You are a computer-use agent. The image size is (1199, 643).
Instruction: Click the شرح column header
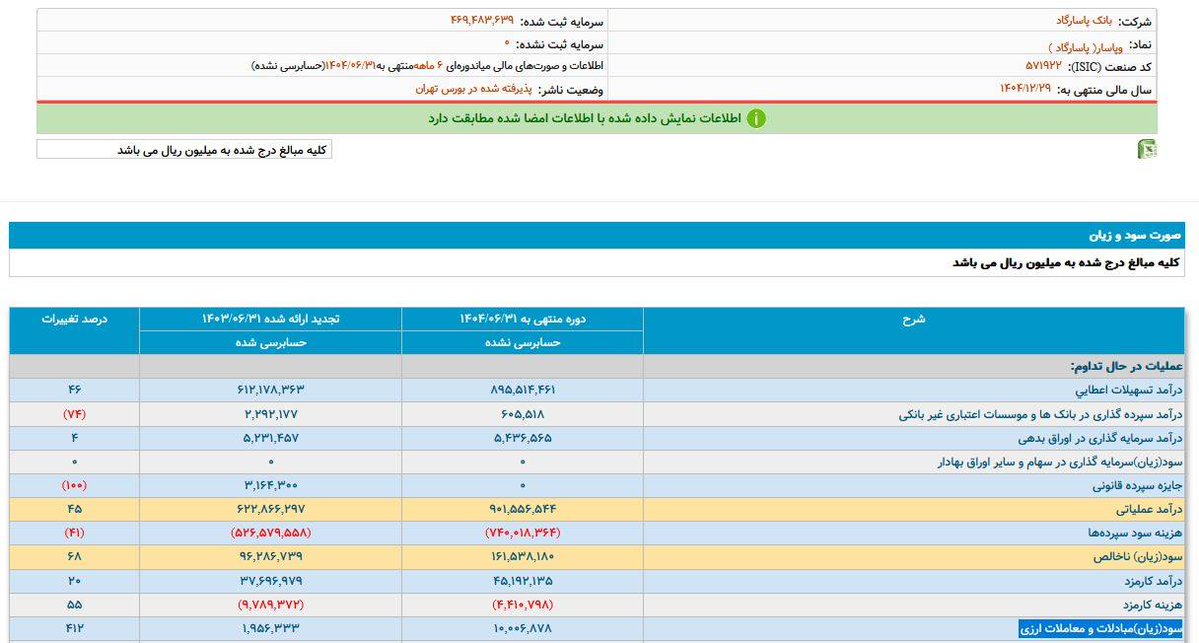914,330
